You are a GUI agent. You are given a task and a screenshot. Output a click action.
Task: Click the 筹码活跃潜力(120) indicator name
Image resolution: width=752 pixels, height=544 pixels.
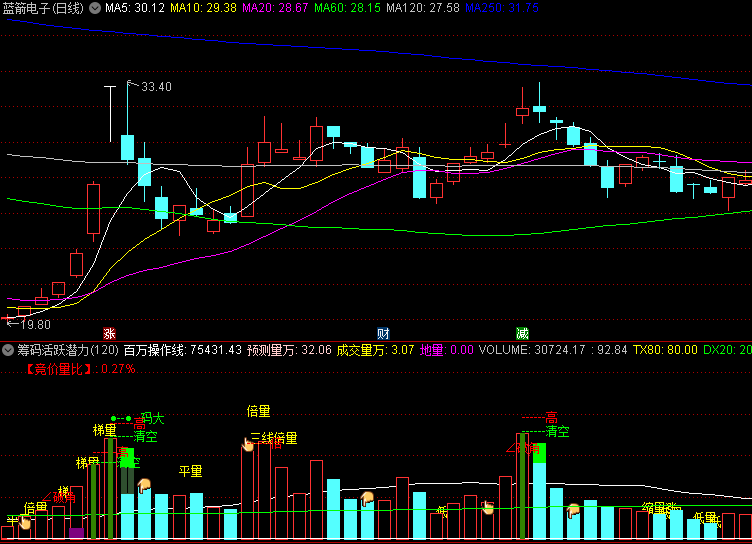68,350
